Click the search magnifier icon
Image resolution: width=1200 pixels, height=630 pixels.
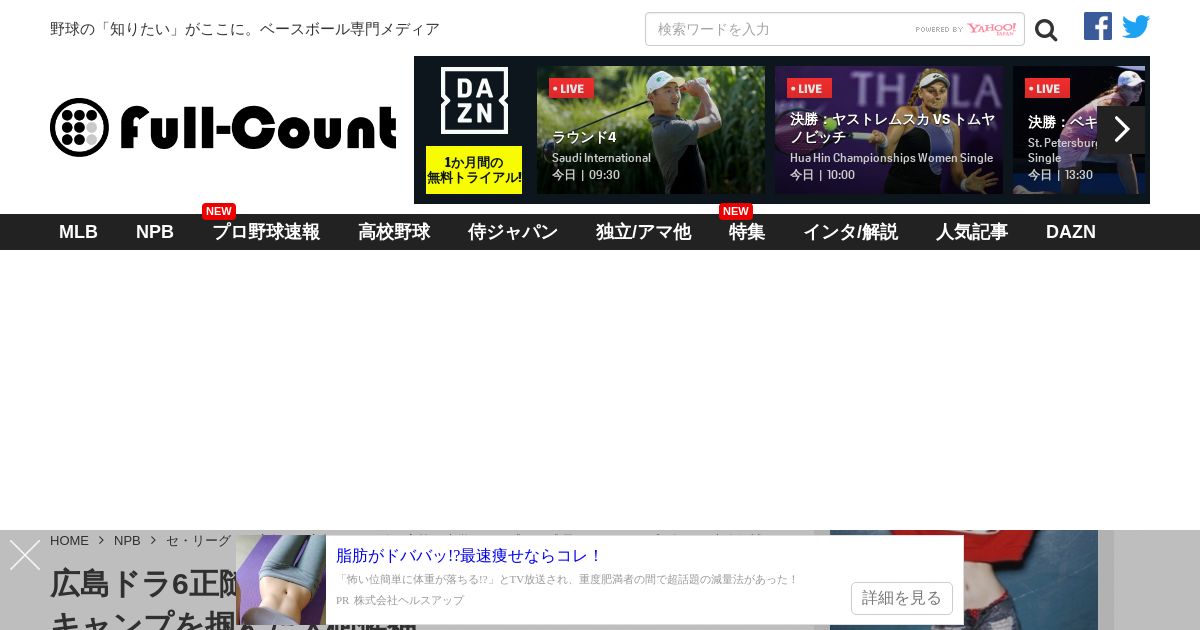coord(1046,30)
